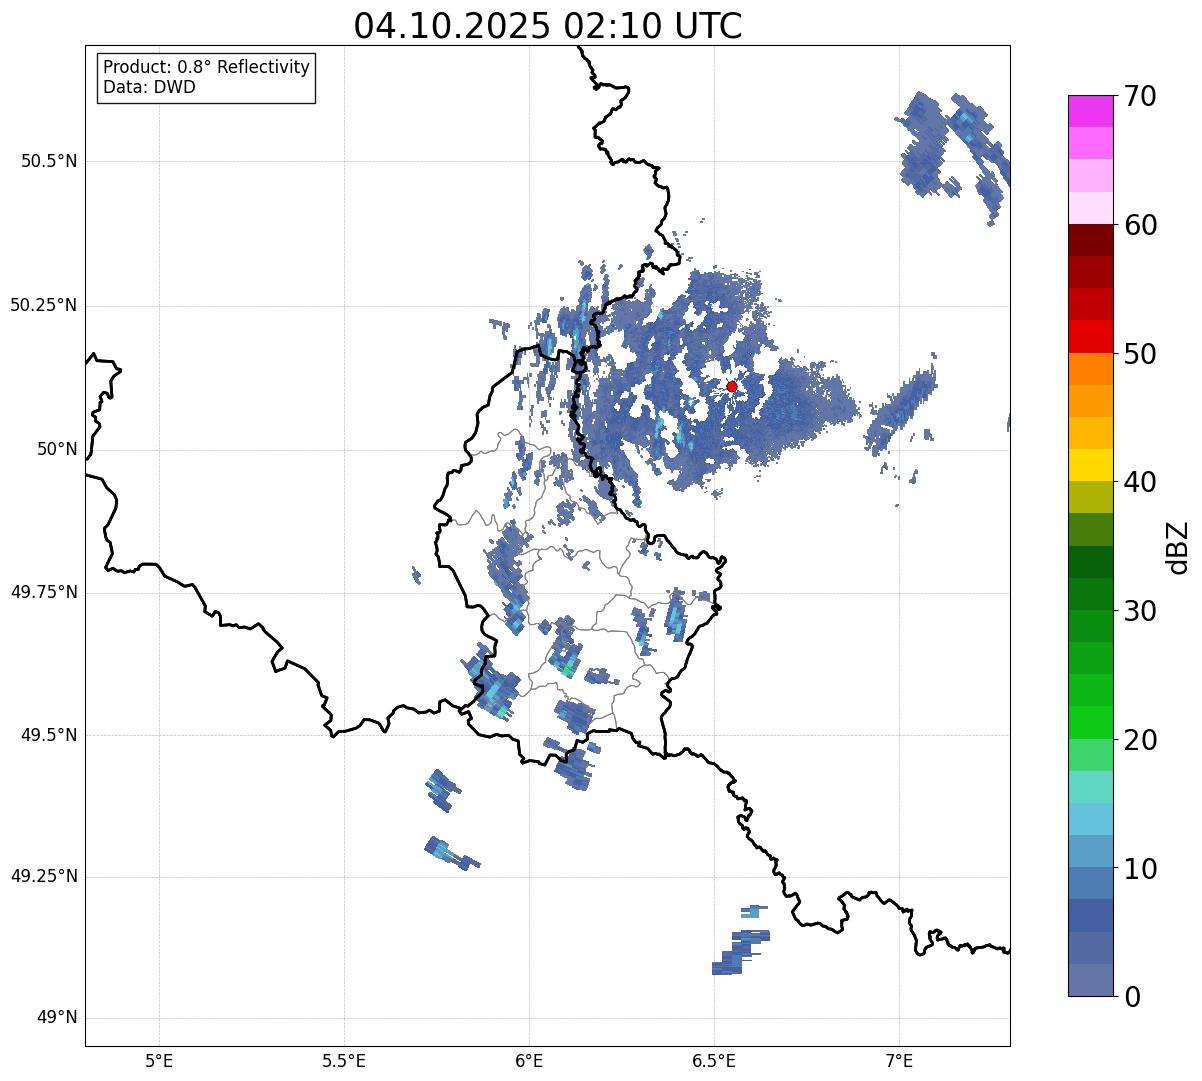The image size is (1202, 1081).
Task: Click the red radar site marker
Action: tap(731, 386)
